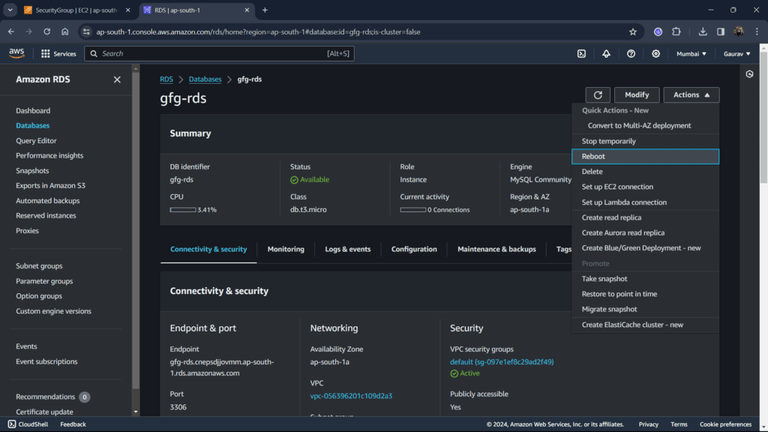Open a new browser tab
The image size is (768, 432).
[x=265, y=10]
